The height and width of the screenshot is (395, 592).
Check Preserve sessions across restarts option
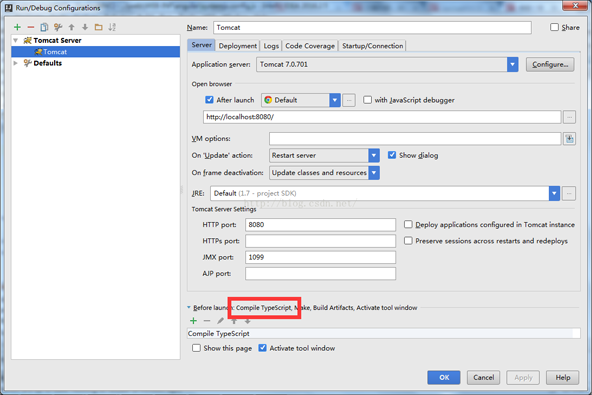pyautogui.click(x=408, y=241)
